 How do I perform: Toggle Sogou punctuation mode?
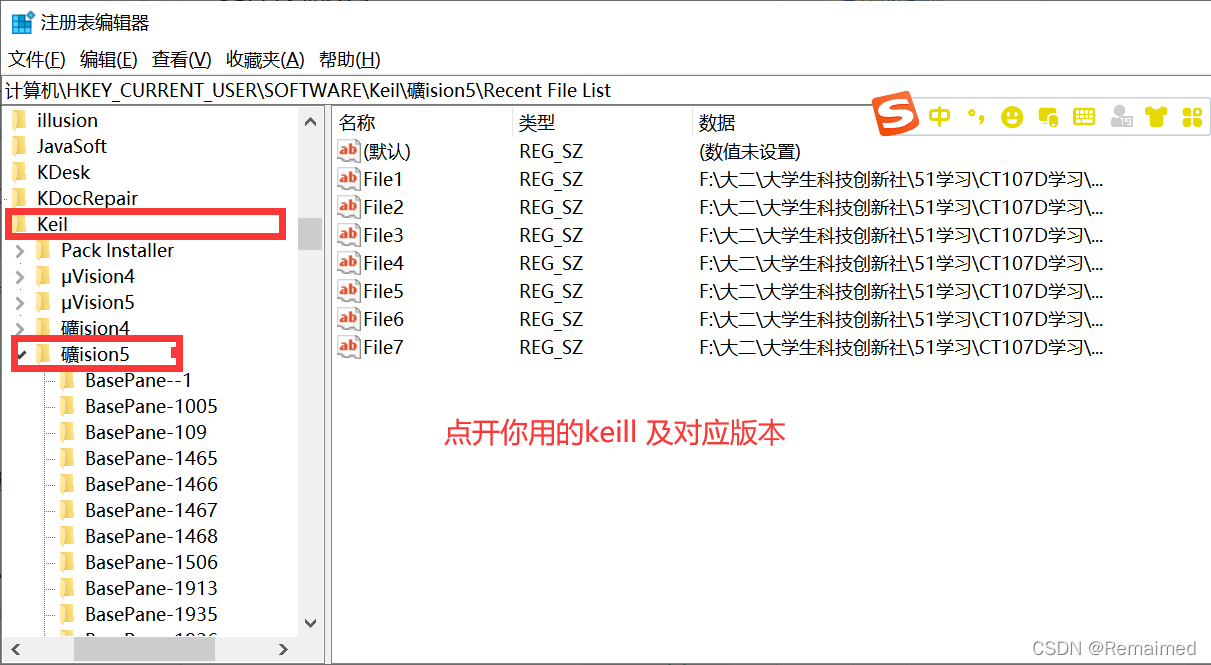point(976,116)
